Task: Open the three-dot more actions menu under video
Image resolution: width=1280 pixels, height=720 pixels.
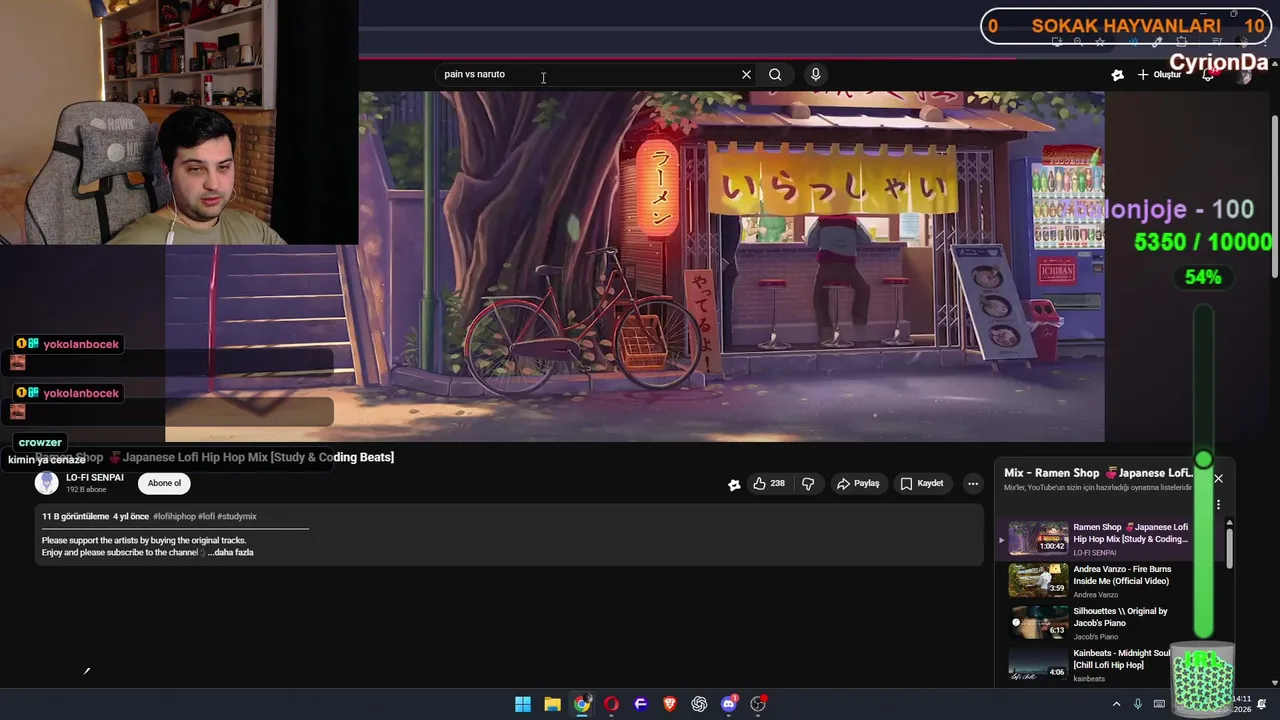Action: (x=972, y=484)
